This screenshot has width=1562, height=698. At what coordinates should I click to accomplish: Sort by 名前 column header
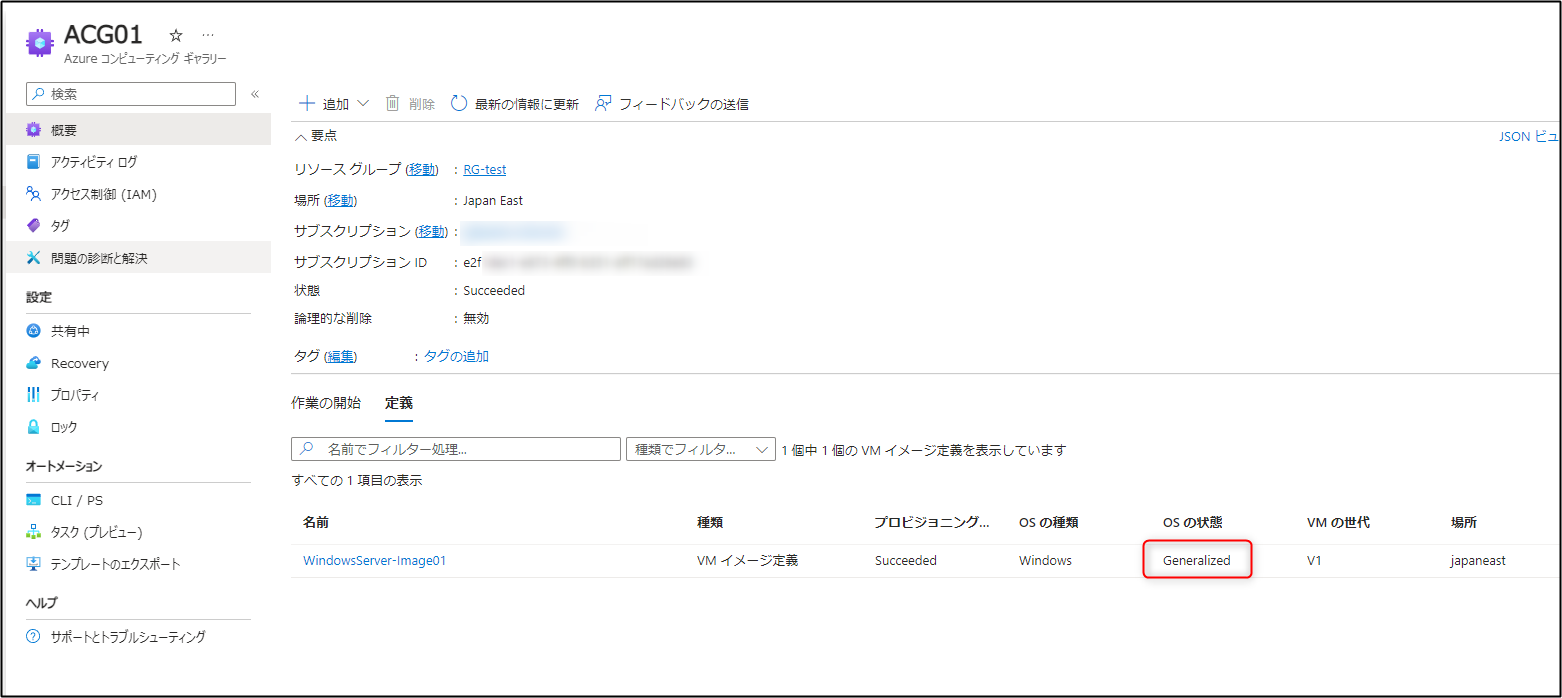coord(316,522)
